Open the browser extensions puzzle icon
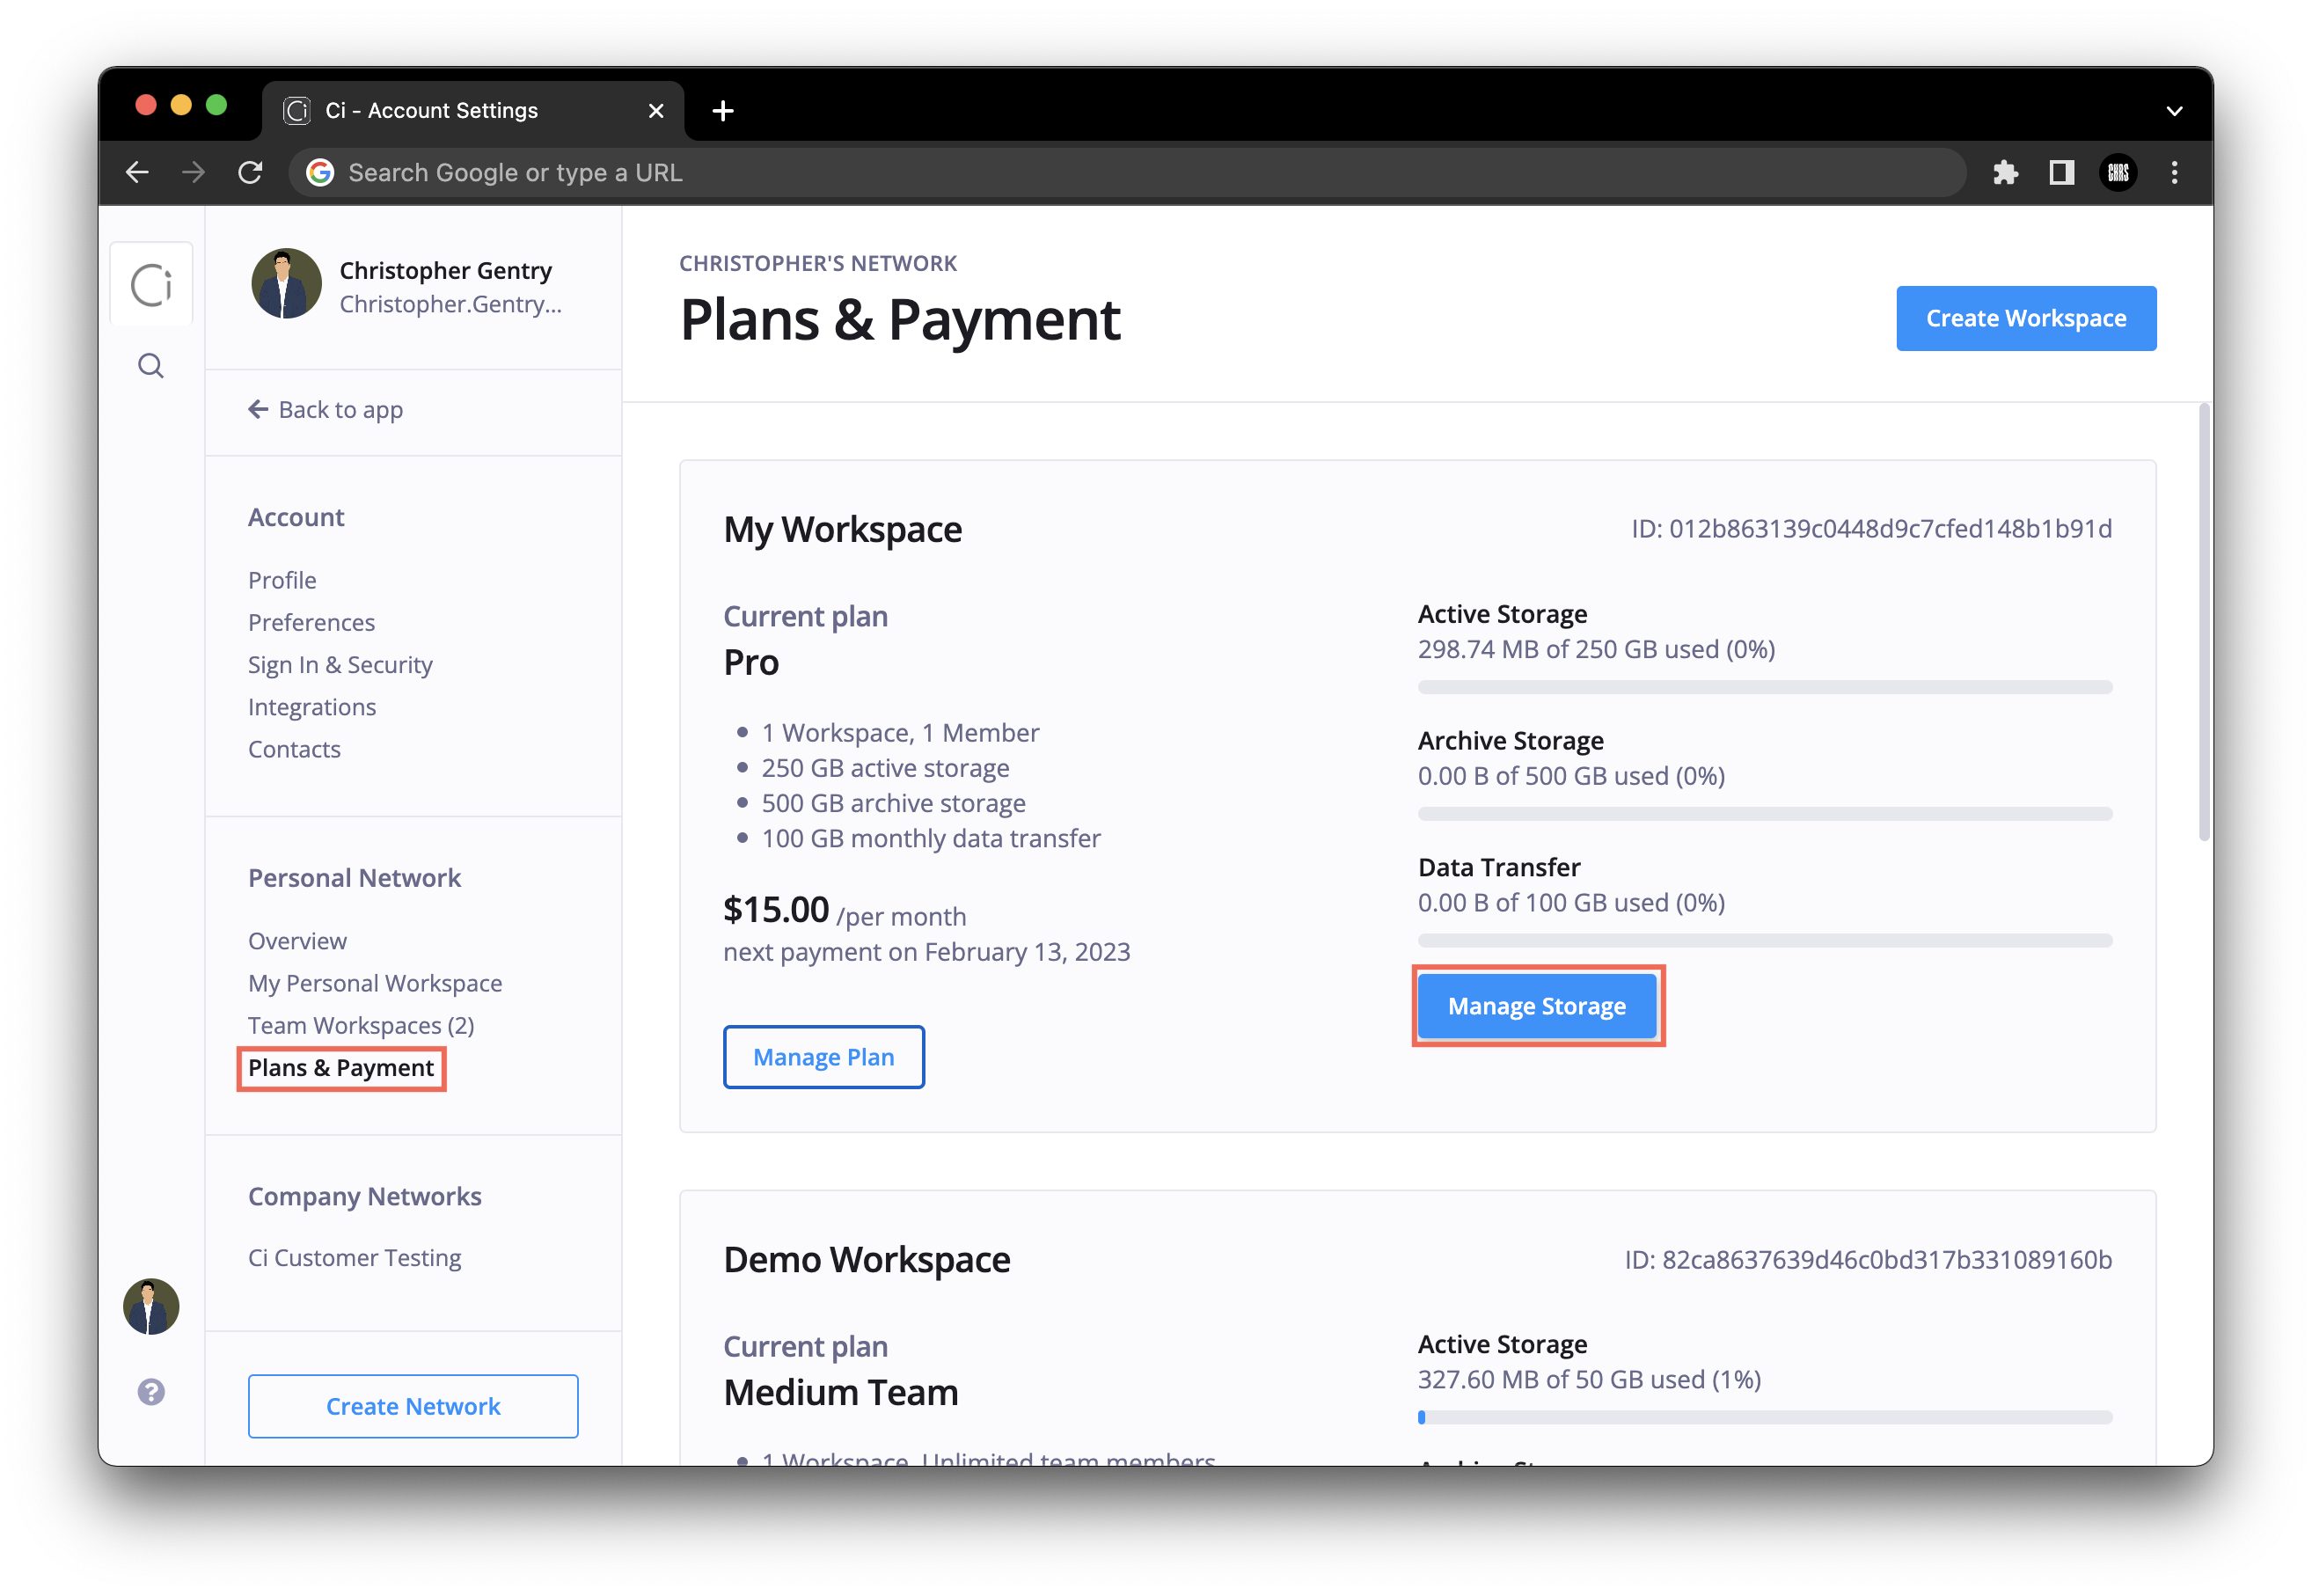Image resolution: width=2312 pixels, height=1596 pixels. point(2005,172)
